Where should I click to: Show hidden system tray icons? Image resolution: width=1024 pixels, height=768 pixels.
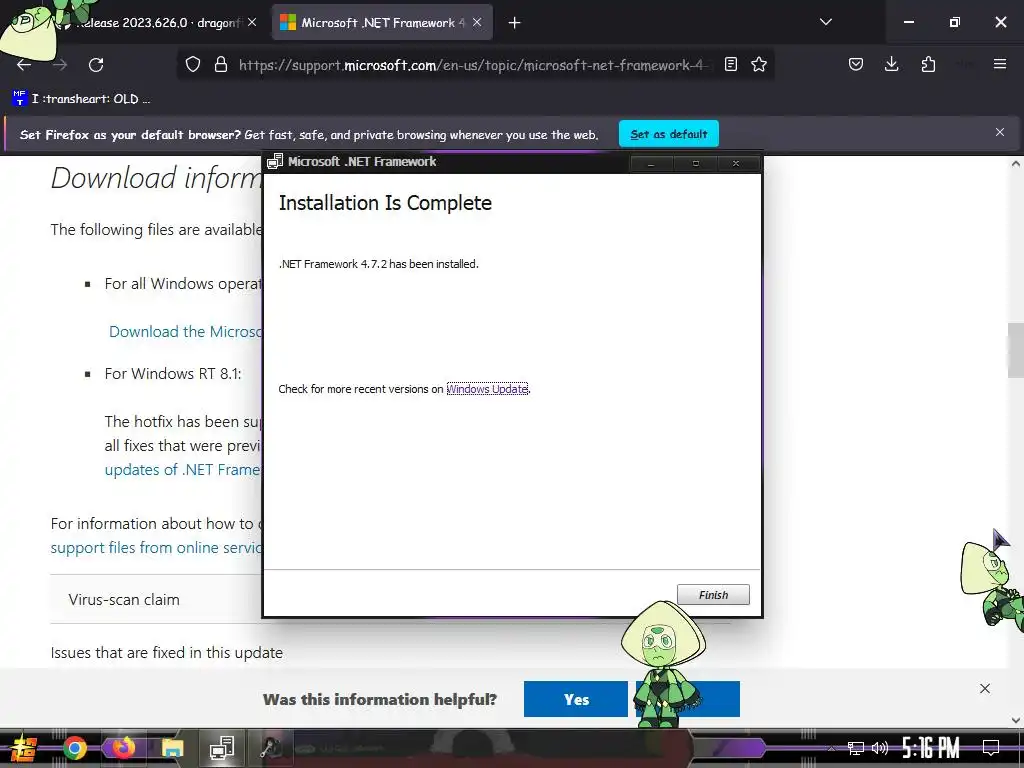click(x=831, y=748)
